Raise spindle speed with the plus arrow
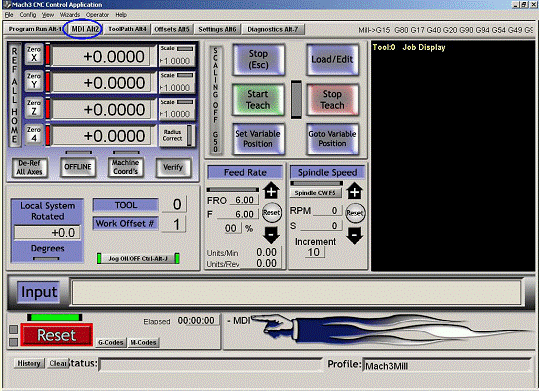The image size is (539, 391). click(x=354, y=191)
